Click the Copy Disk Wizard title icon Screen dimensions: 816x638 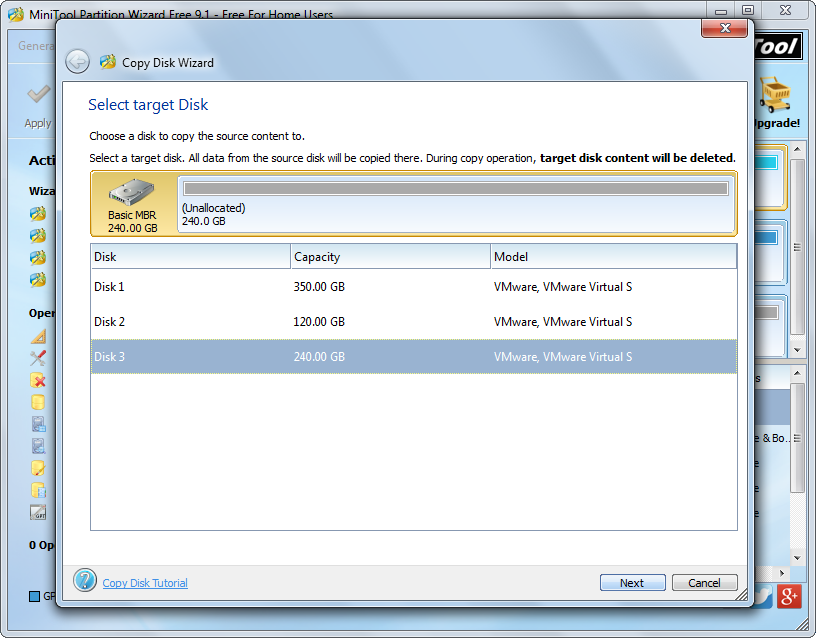click(x=108, y=62)
